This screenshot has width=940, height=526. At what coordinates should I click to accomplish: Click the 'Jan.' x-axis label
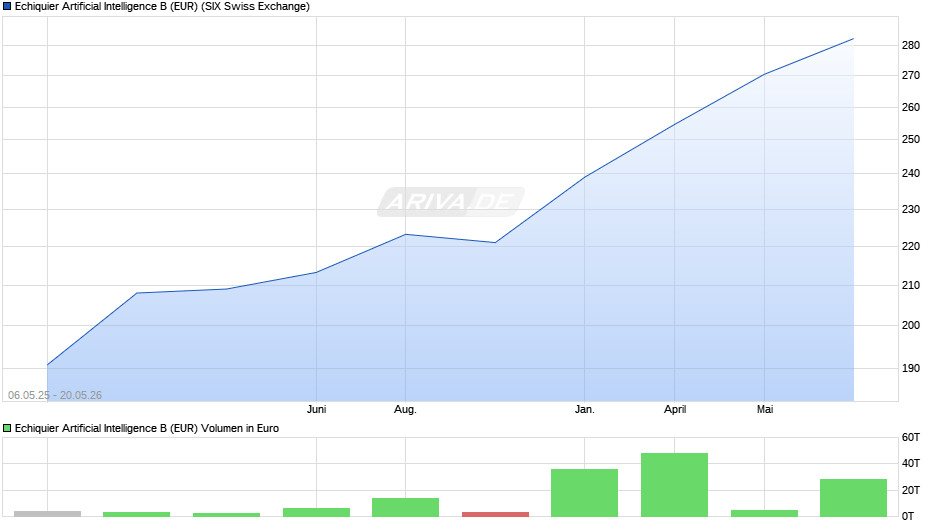(585, 409)
